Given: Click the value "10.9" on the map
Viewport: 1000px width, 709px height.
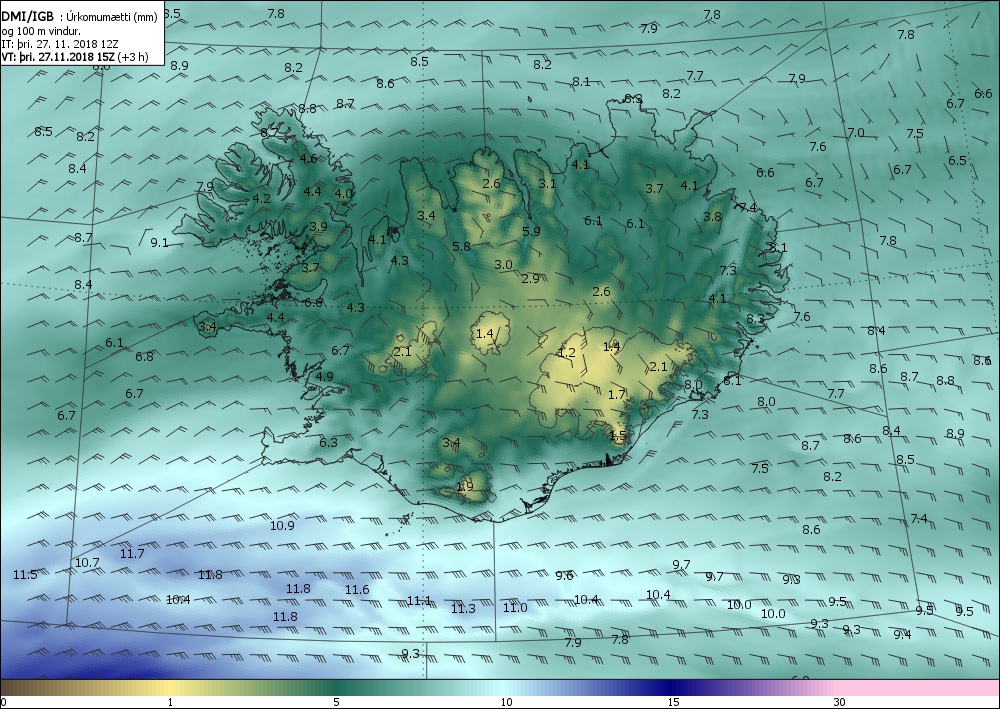Looking at the screenshot, I should pos(282,525).
